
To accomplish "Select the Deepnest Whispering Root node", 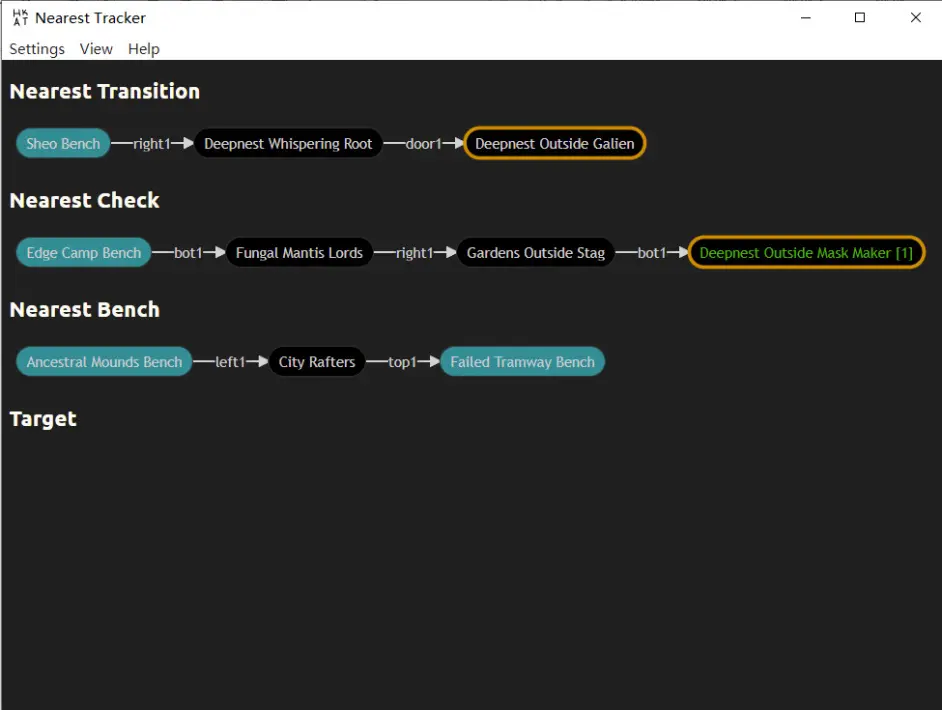I will click(x=288, y=144).
